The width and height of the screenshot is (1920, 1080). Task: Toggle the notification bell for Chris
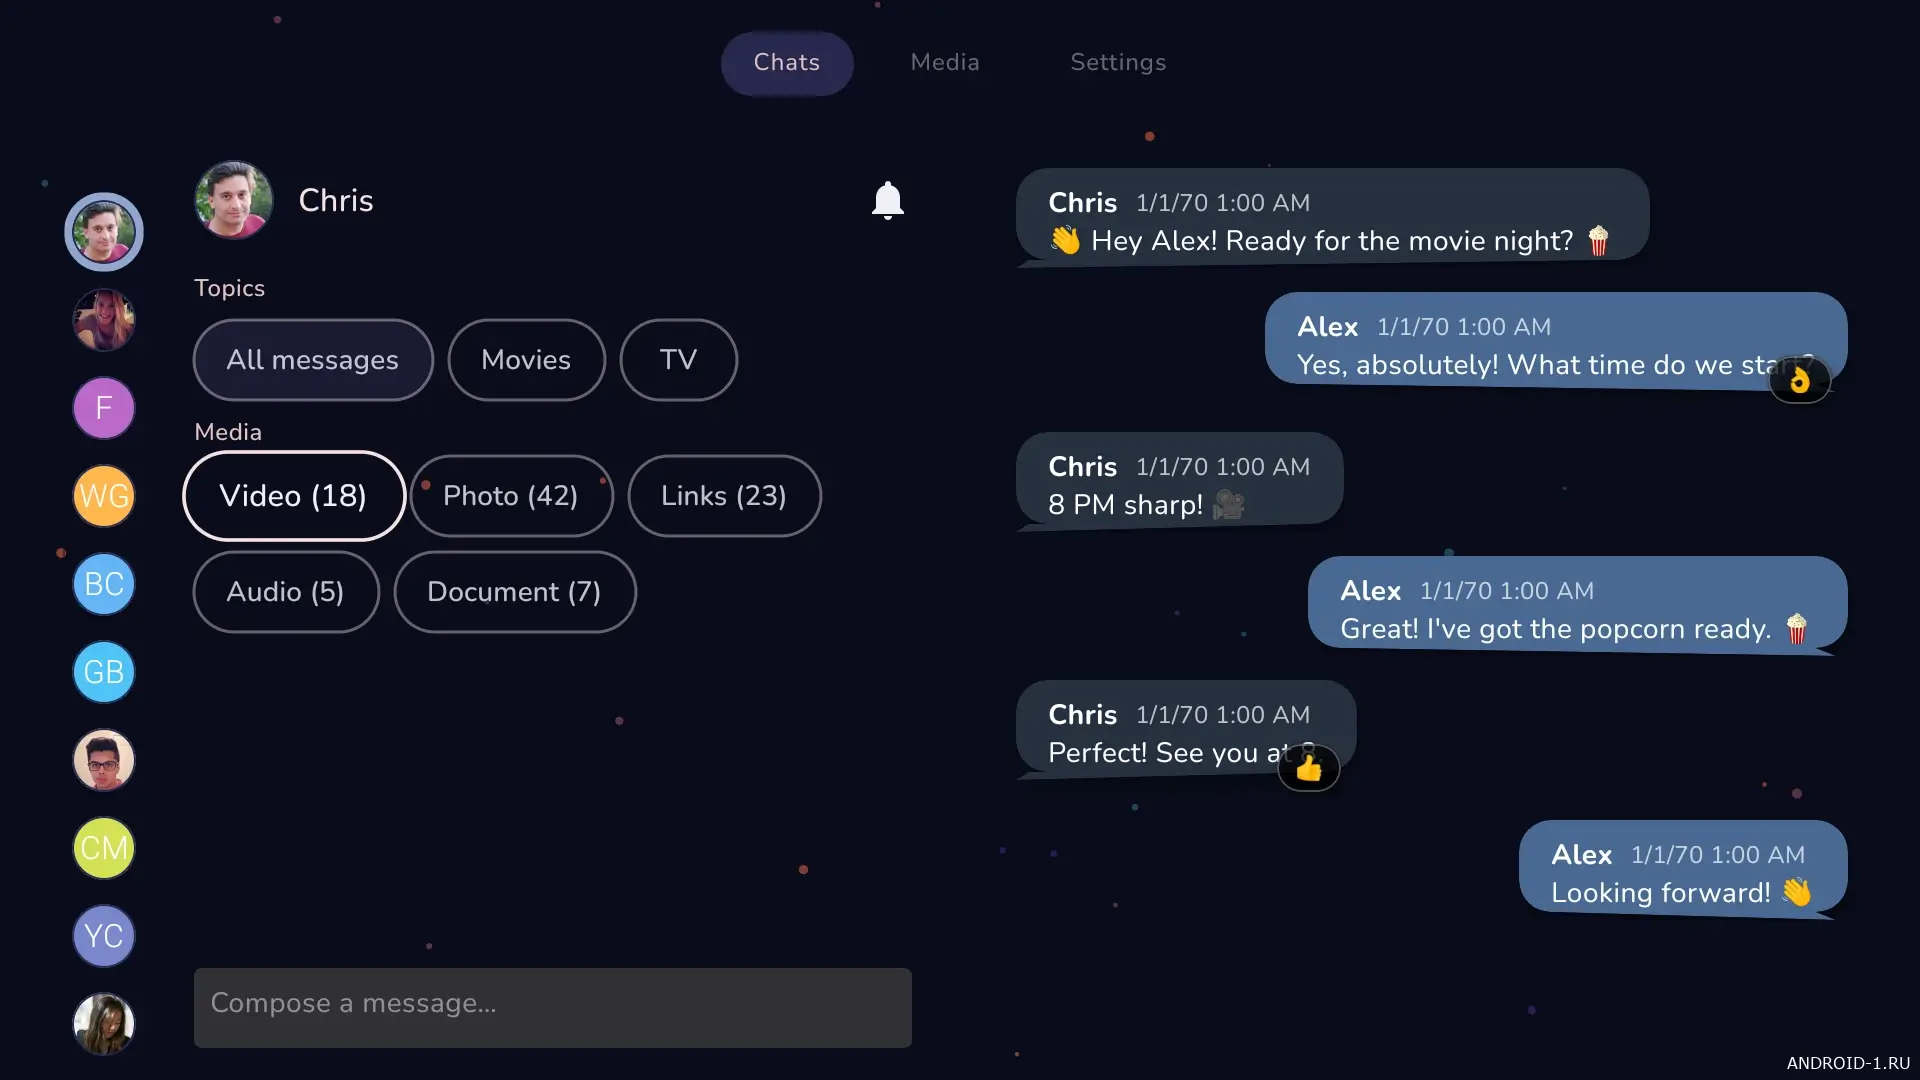(x=887, y=200)
